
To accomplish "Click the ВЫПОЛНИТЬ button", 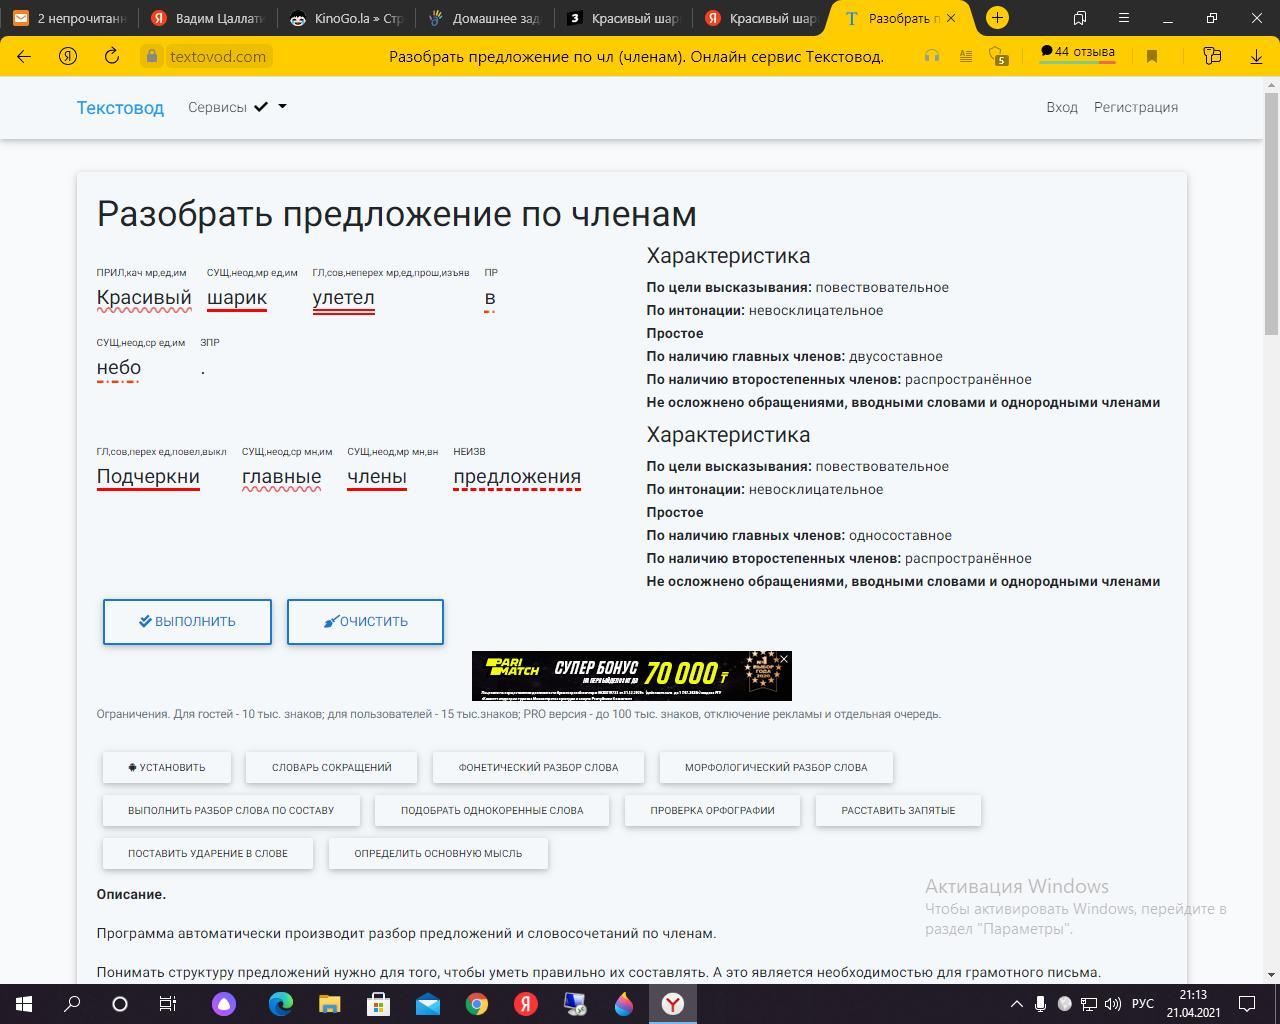I will [187, 621].
